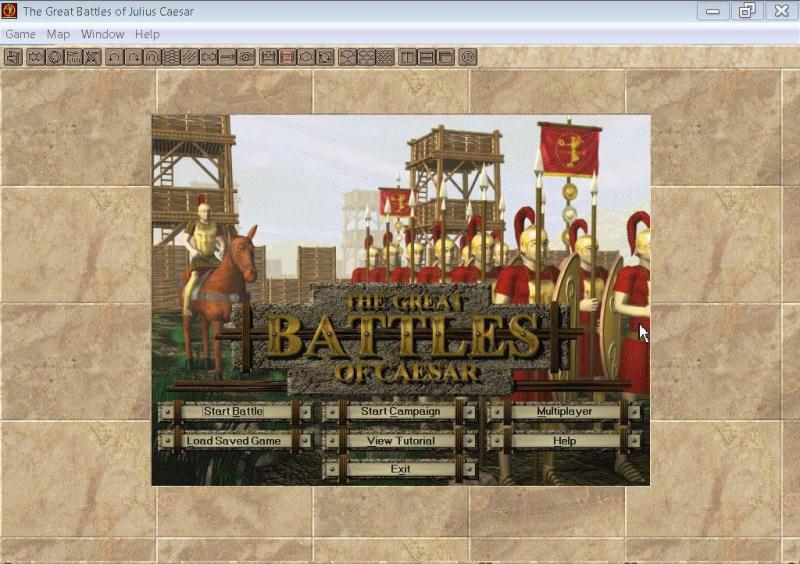
Task: Click the round target icon at toolbar end
Action: (467, 57)
